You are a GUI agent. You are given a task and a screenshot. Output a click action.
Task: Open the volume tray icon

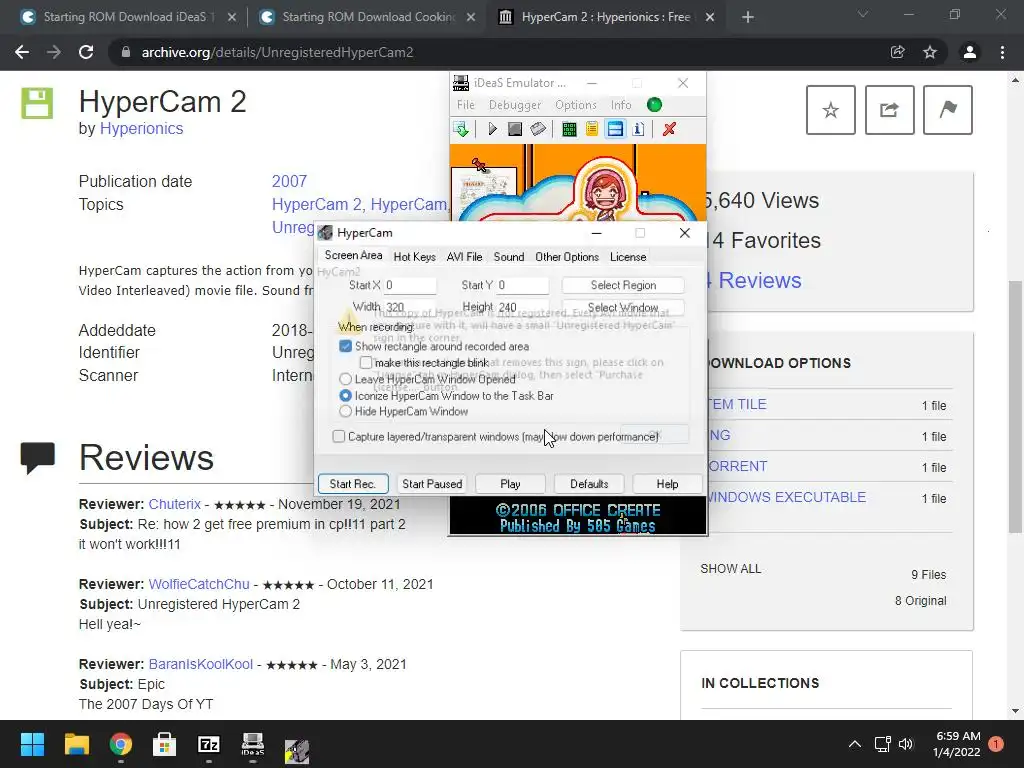906,744
